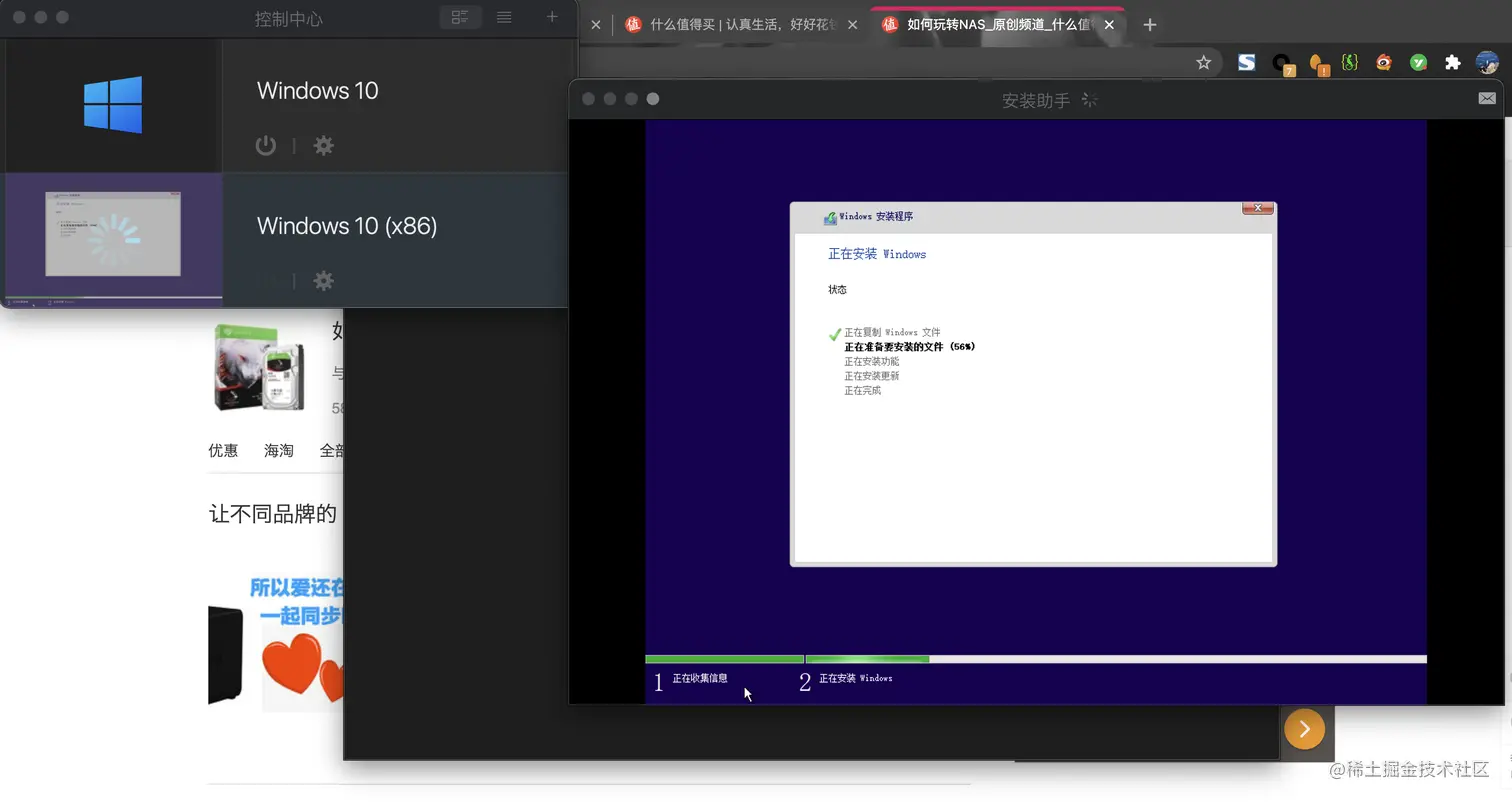
Task: Select the "Windows 10" machine name
Action: point(317,90)
